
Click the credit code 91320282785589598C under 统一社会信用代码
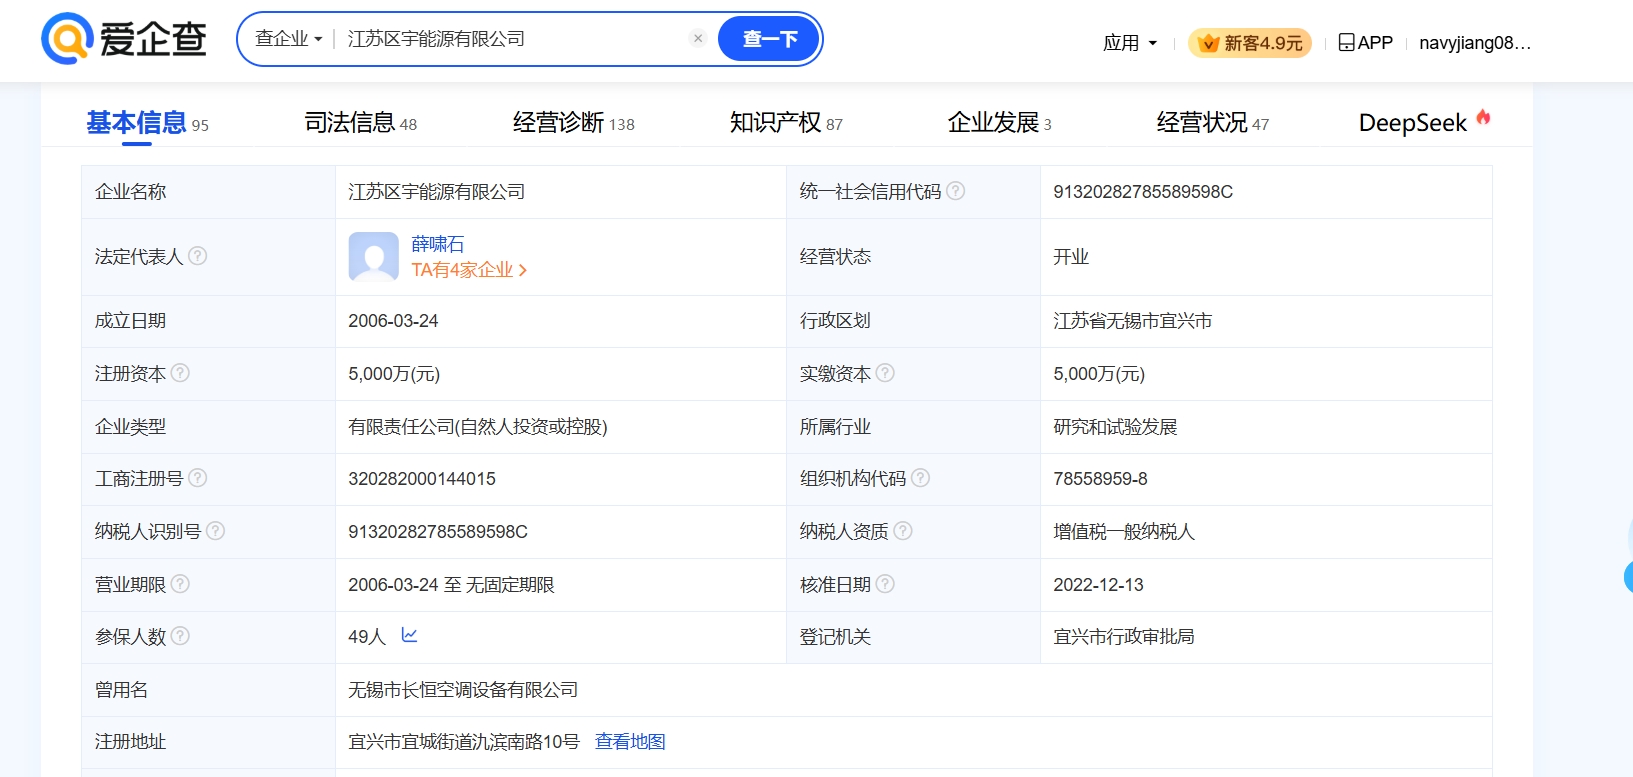[x=1143, y=192]
